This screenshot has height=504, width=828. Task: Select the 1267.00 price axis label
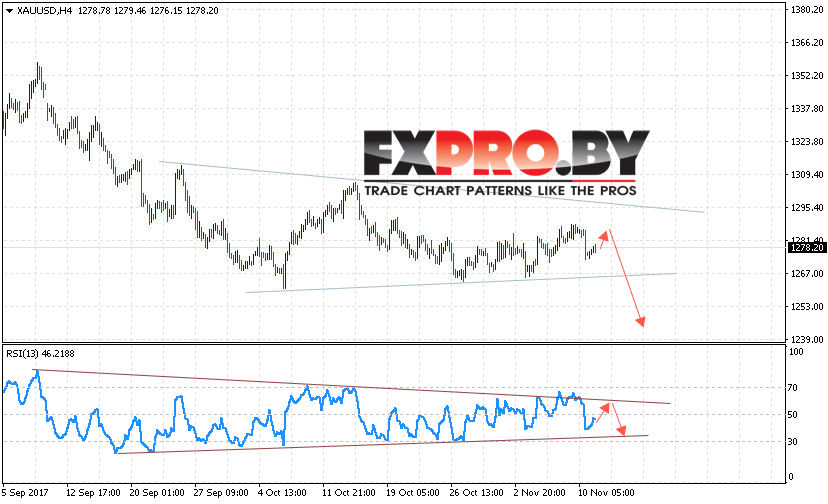point(807,274)
